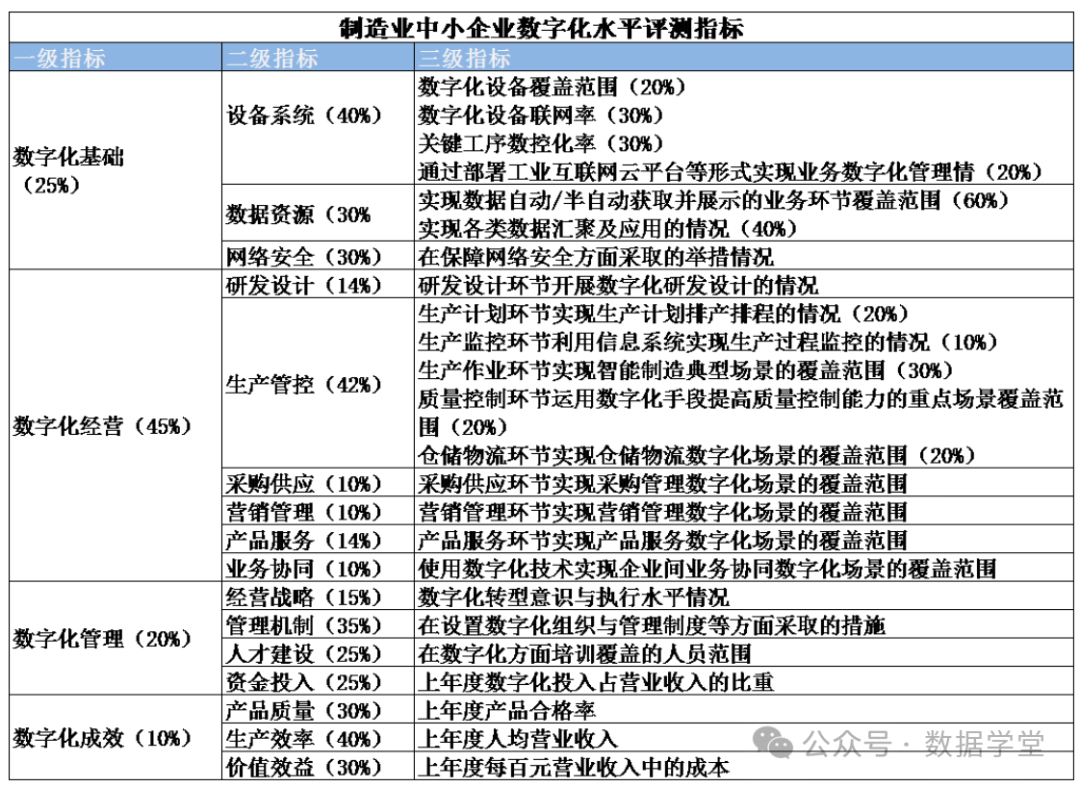Select the 二级指标 column header
The width and height of the screenshot is (1080, 787).
pyautogui.click(x=272, y=57)
